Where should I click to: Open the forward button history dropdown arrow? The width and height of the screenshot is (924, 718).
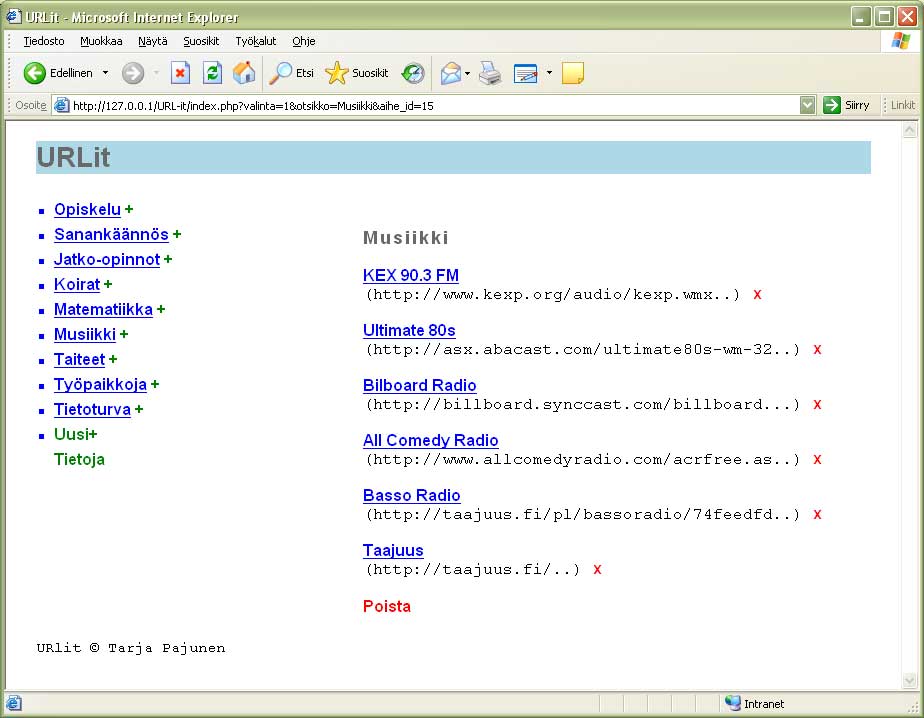[156, 73]
